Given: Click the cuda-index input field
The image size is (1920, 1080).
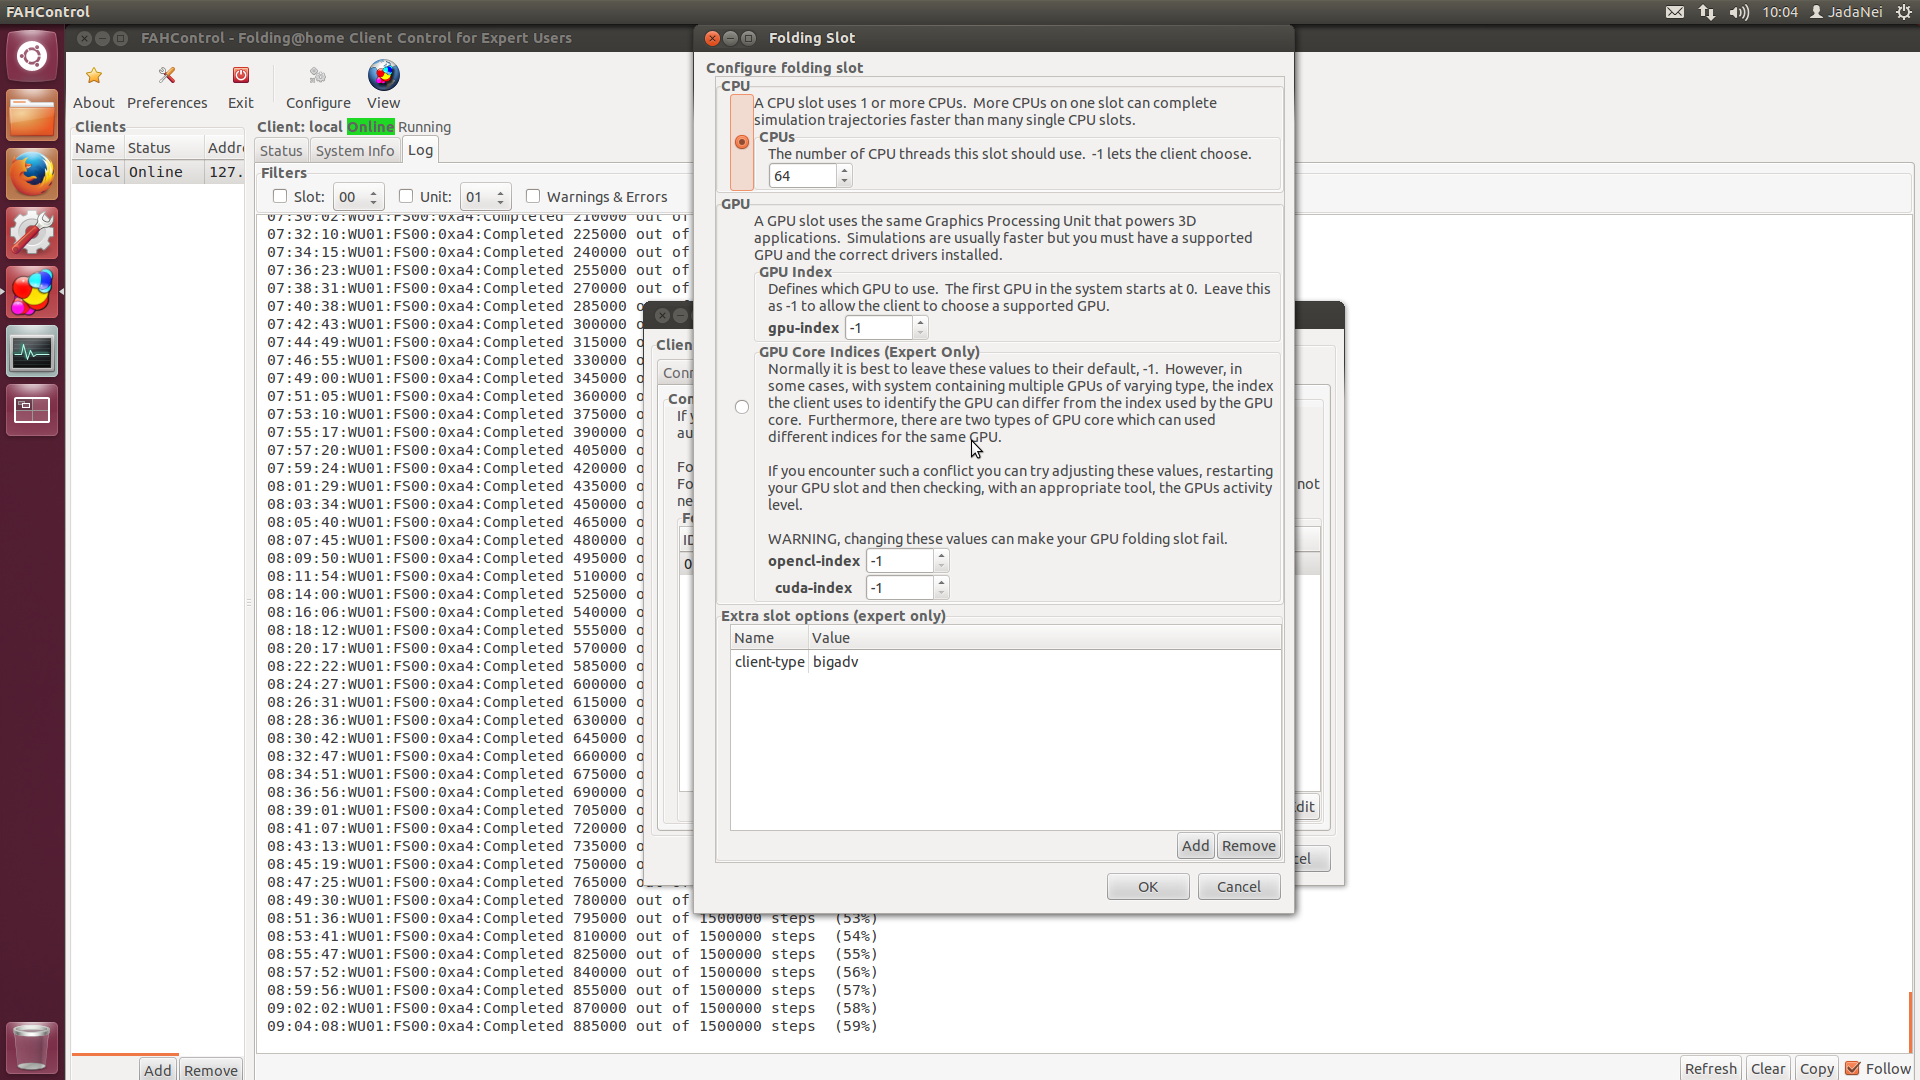Looking at the screenshot, I should 899,588.
